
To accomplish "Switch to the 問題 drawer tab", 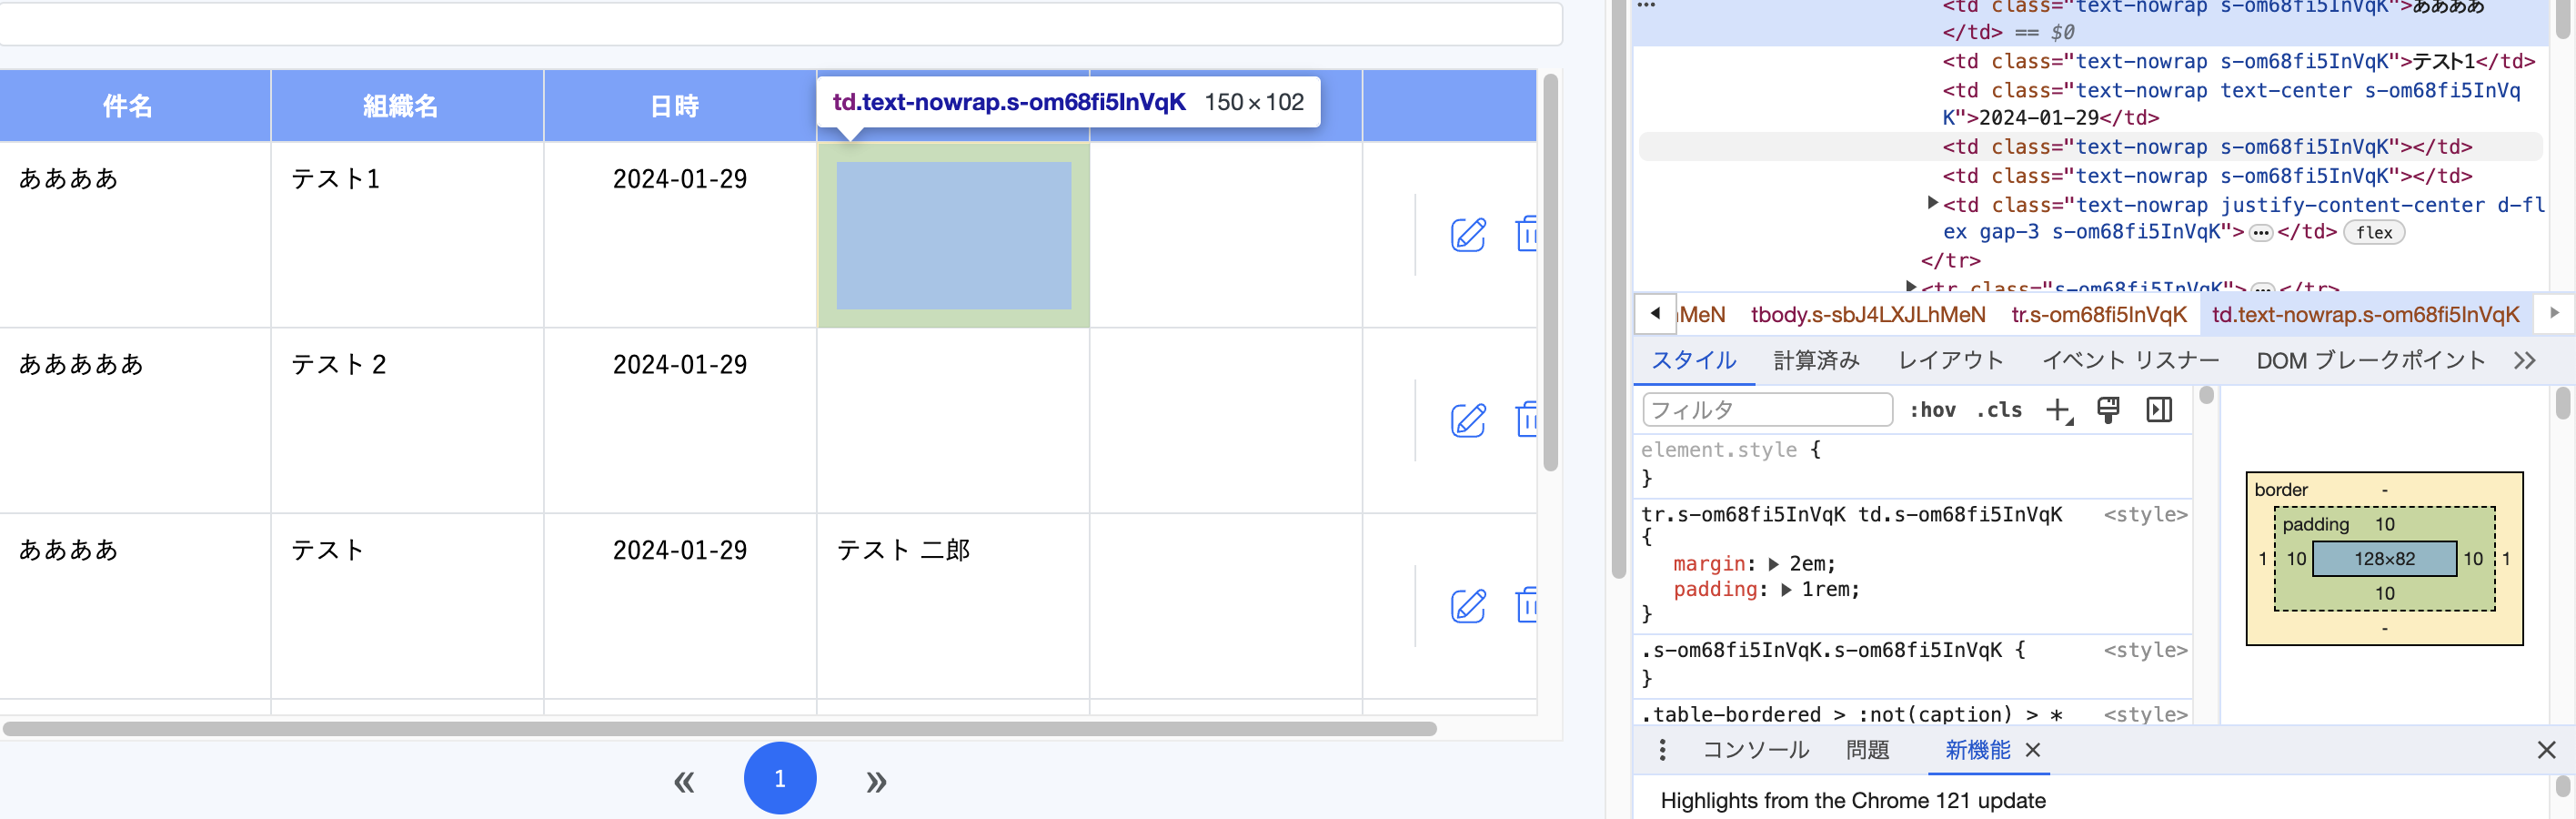I will tap(1867, 750).
